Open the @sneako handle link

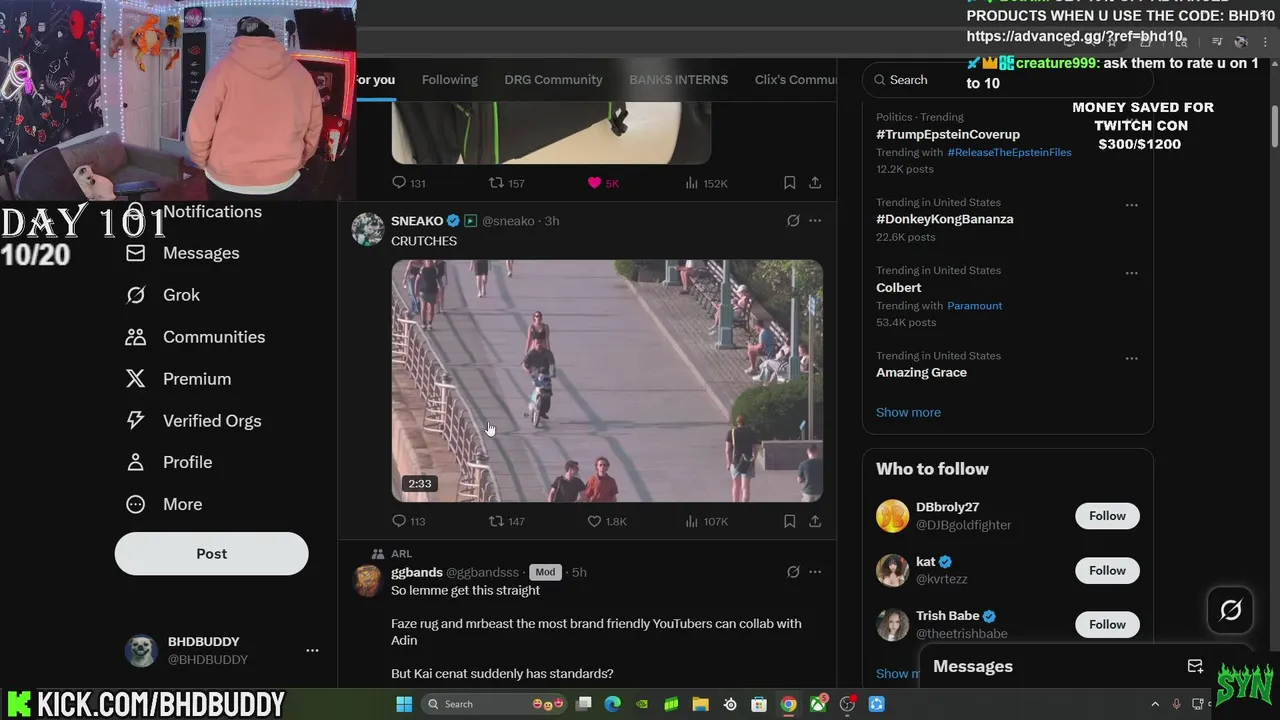click(508, 221)
